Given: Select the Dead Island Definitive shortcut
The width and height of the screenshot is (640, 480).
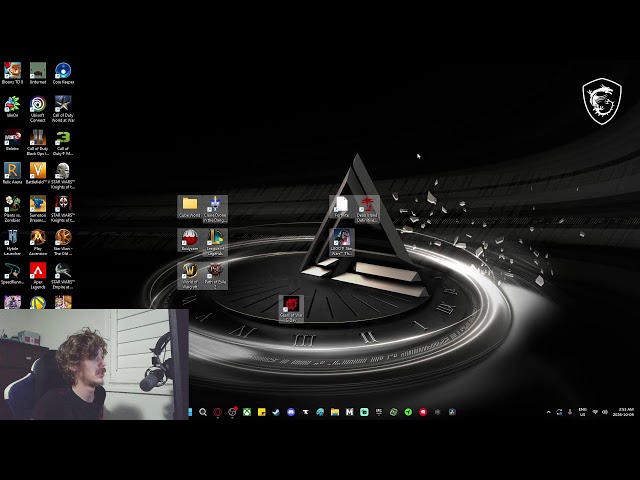Looking at the screenshot, I should click(x=367, y=209).
